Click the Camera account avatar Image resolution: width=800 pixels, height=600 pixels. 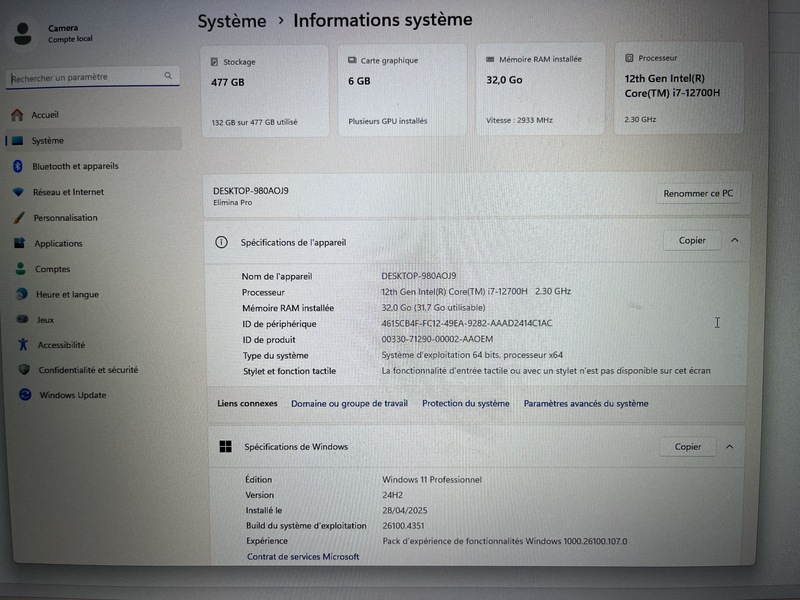click(22, 34)
